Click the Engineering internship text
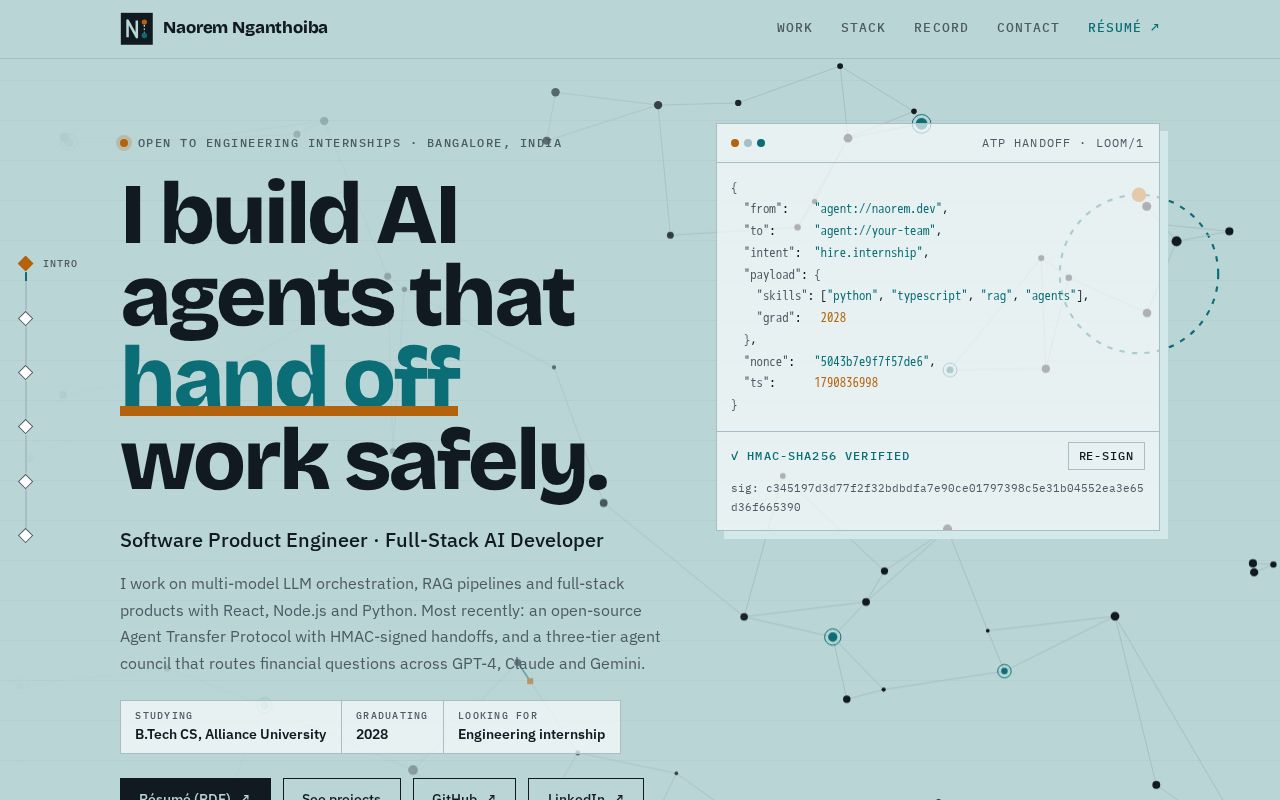Screen dimensions: 1280x800 (x=531, y=734)
